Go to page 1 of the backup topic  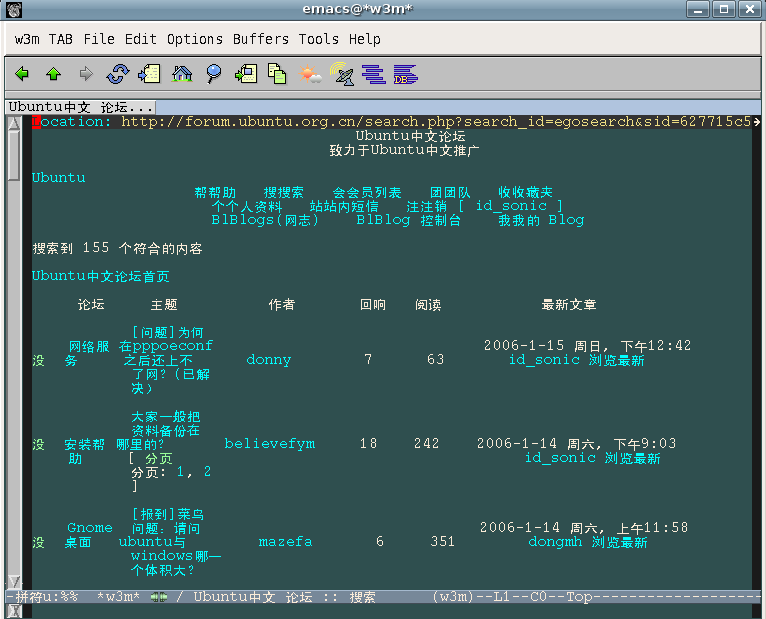tap(180, 472)
